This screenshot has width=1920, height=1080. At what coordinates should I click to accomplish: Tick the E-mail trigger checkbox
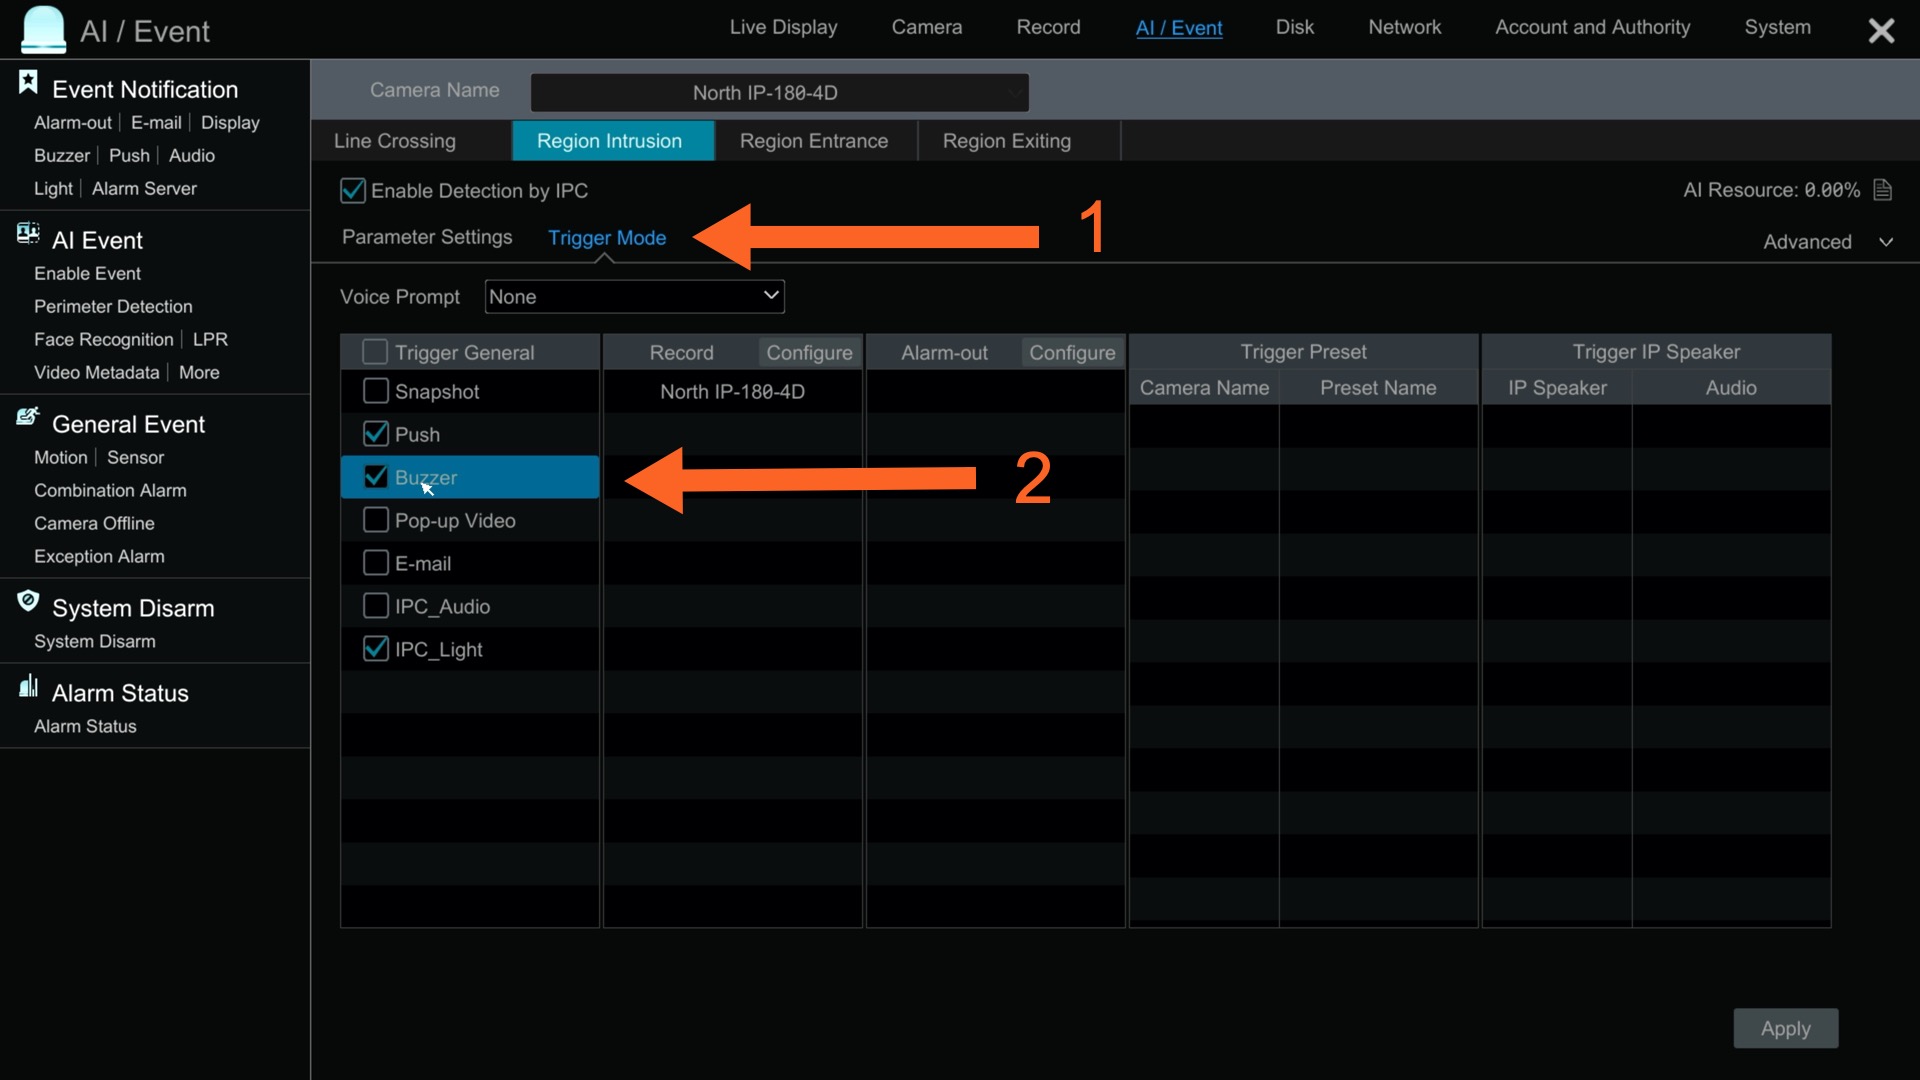[376, 563]
